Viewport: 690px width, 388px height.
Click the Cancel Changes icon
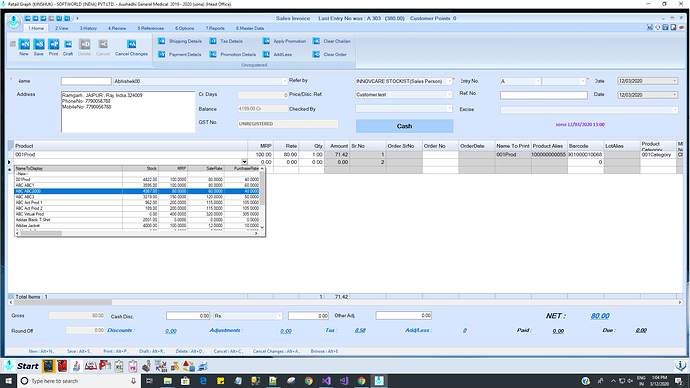point(131,44)
